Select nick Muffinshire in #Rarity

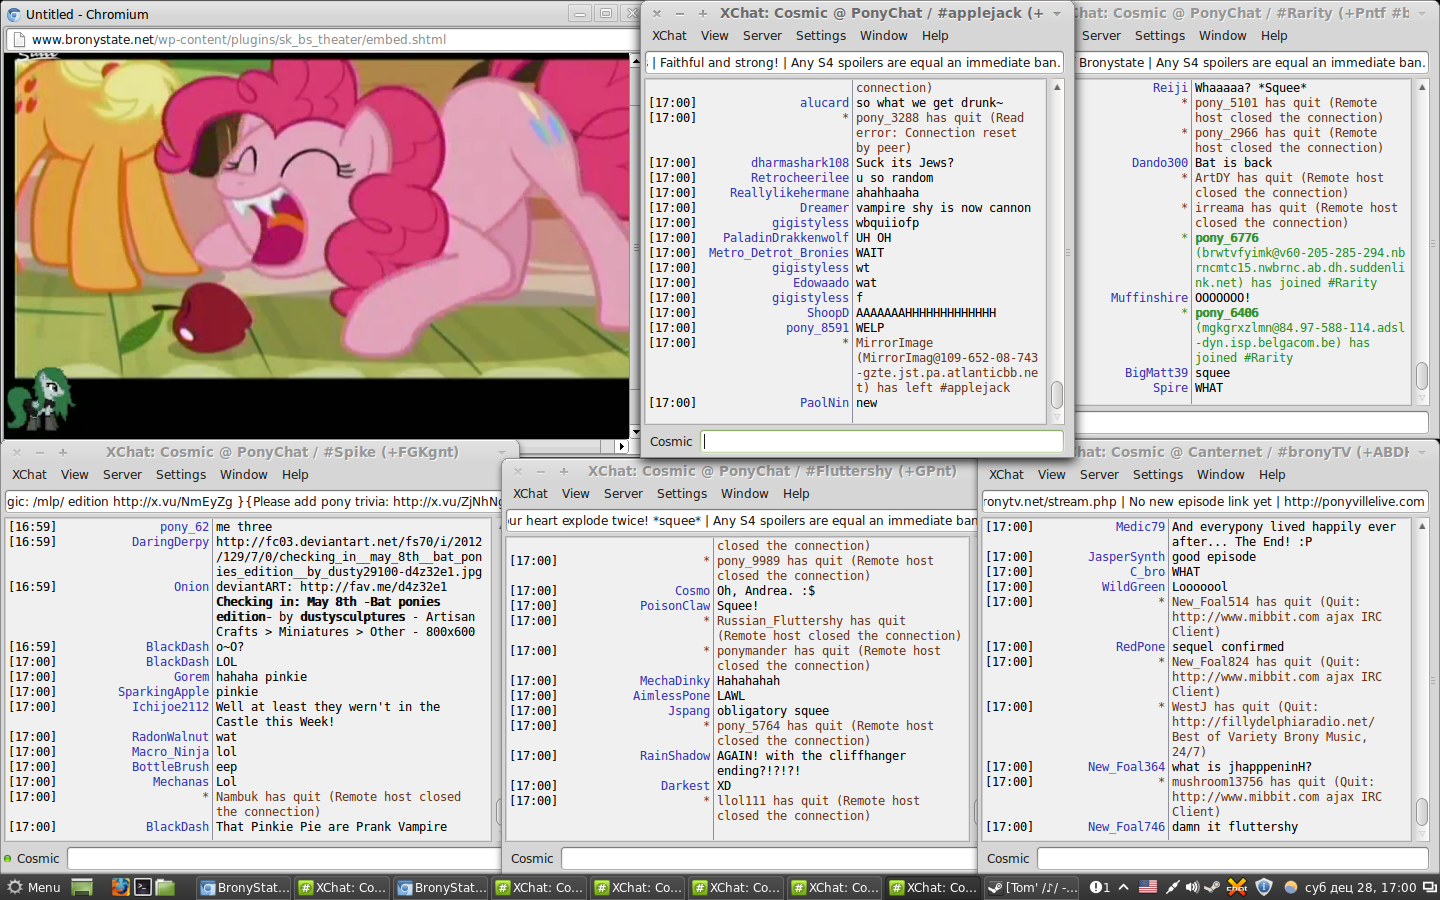point(1149,298)
